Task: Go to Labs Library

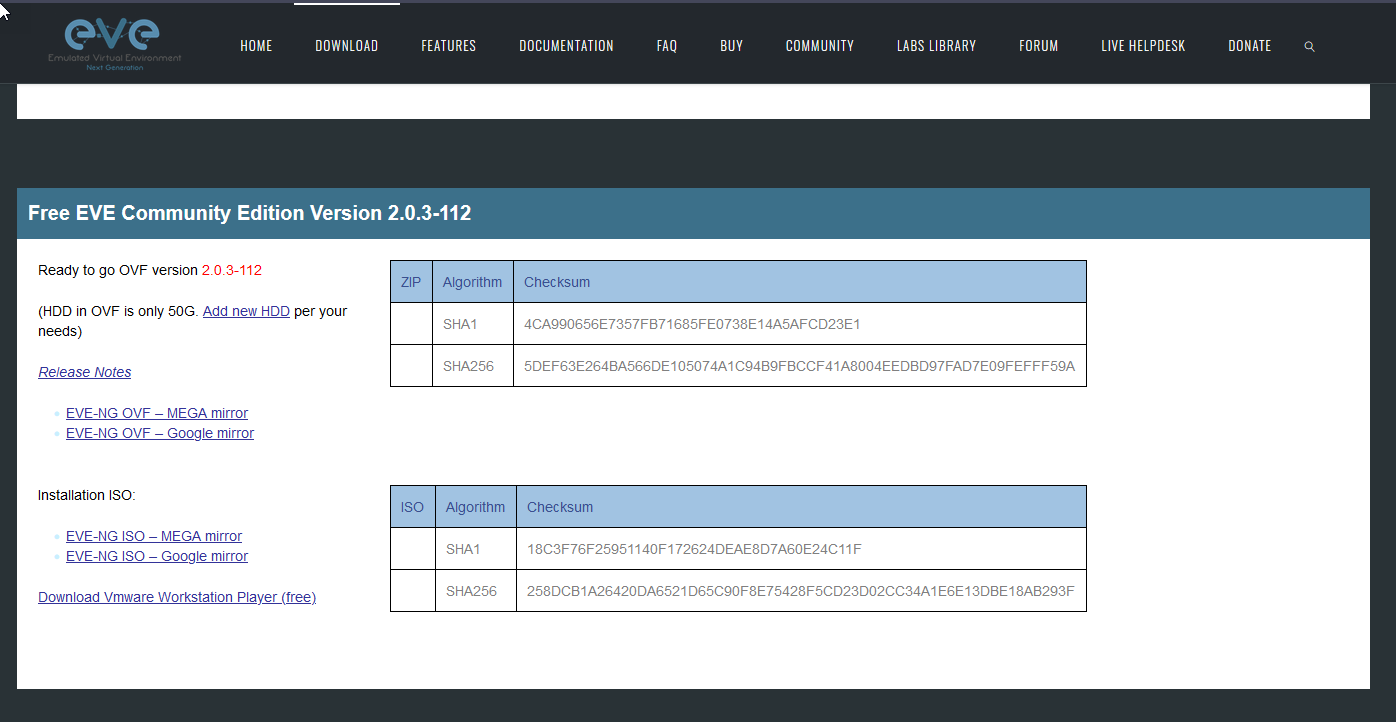Action: [x=936, y=46]
